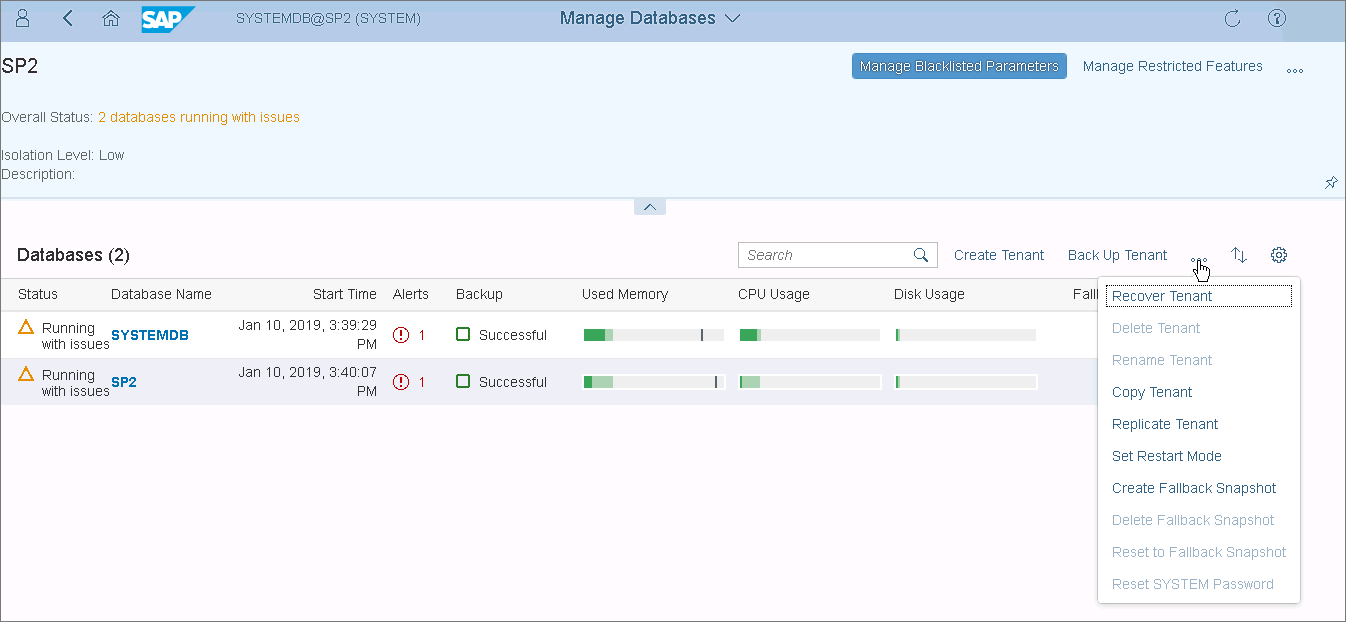The width and height of the screenshot is (1346, 622).
Task: Open the help question mark icon
Action: pyautogui.click(x=1276, y=19)
